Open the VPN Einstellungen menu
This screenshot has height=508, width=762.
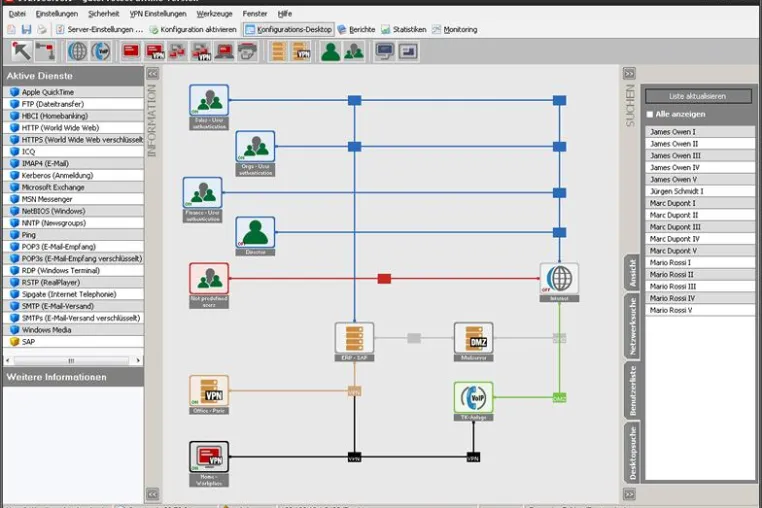tap(158, 14)
